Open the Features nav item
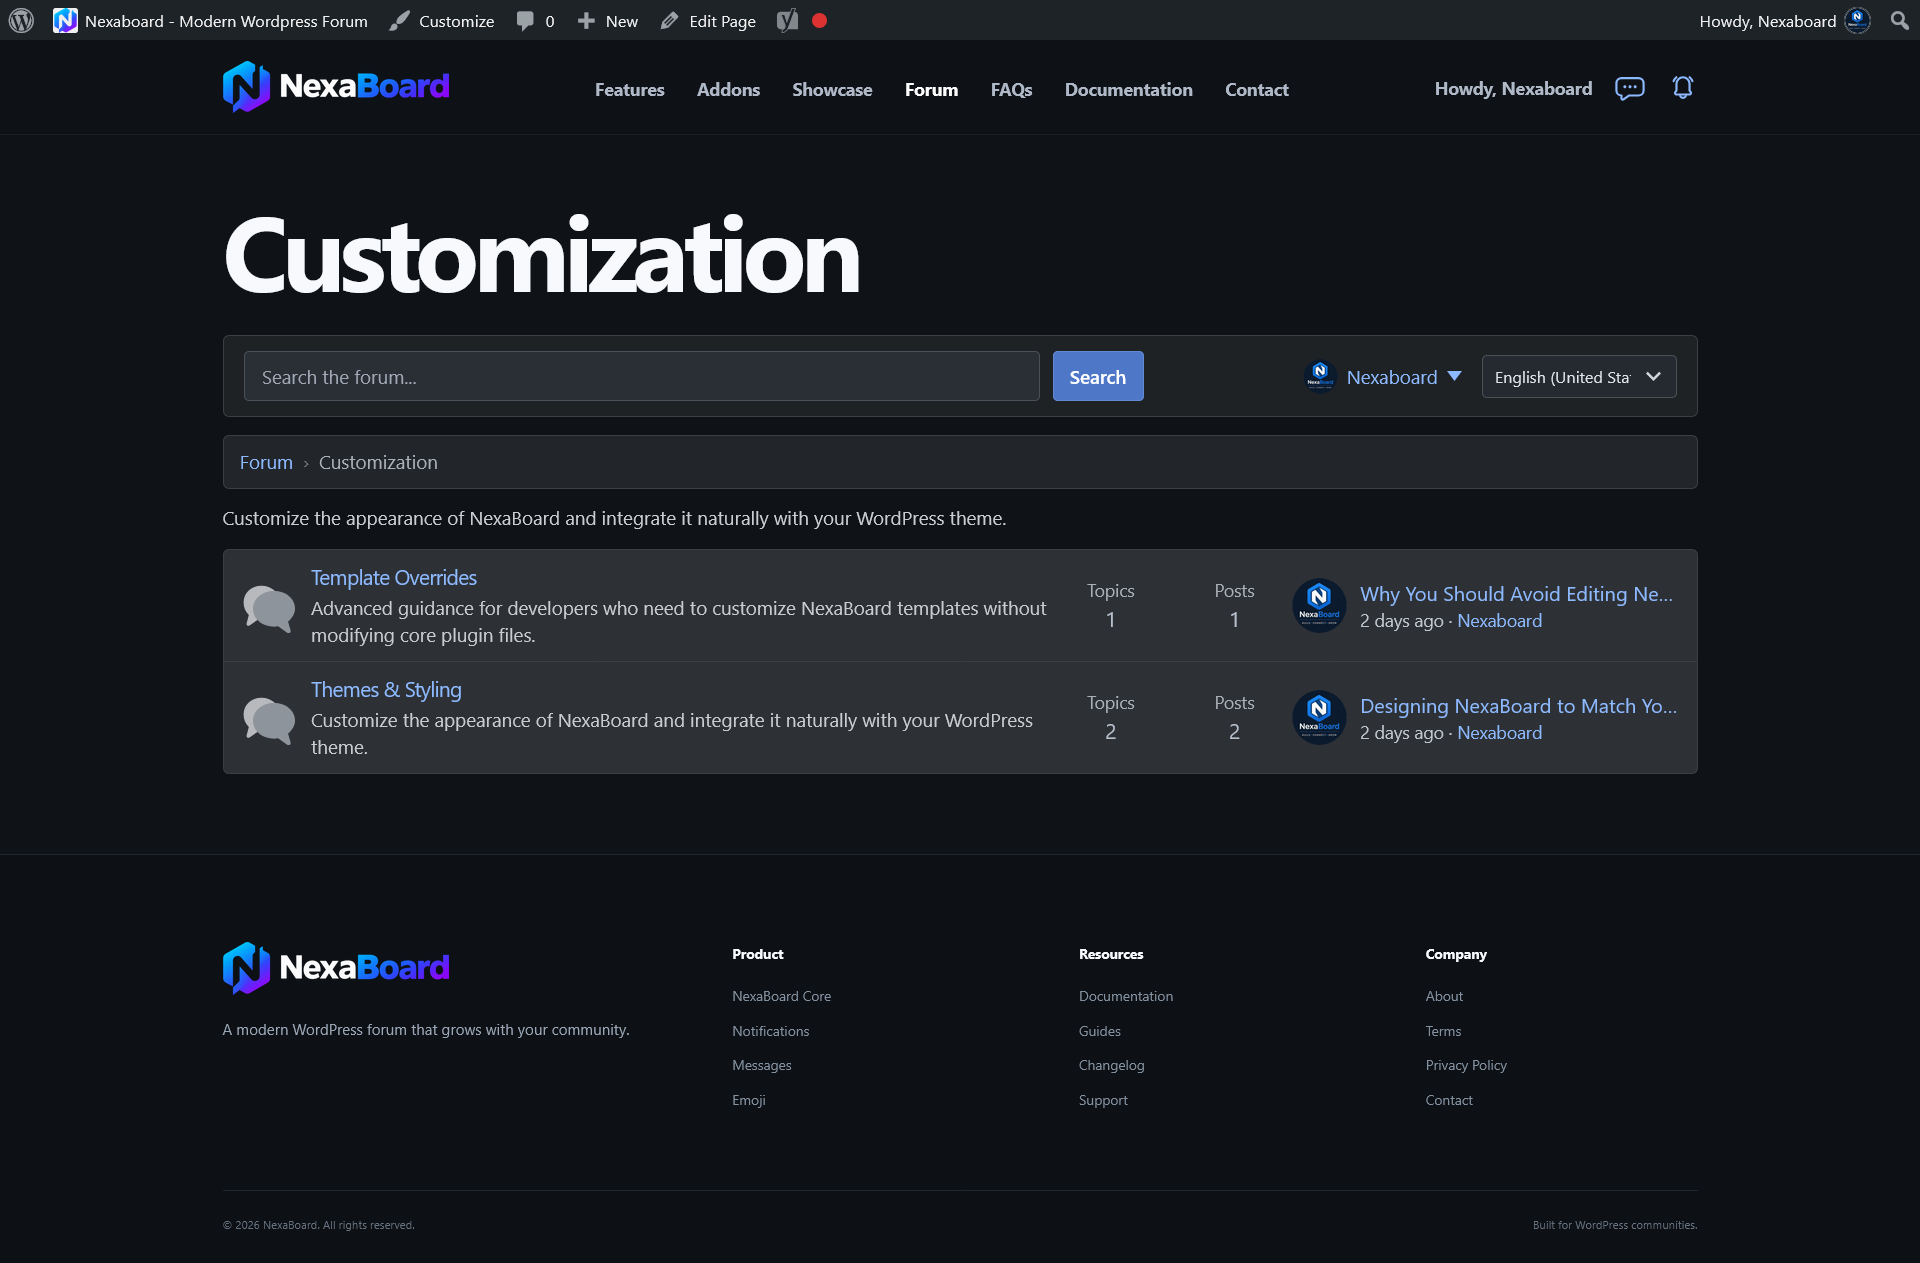The image size is (1920, 1263). tap(629, 89)
